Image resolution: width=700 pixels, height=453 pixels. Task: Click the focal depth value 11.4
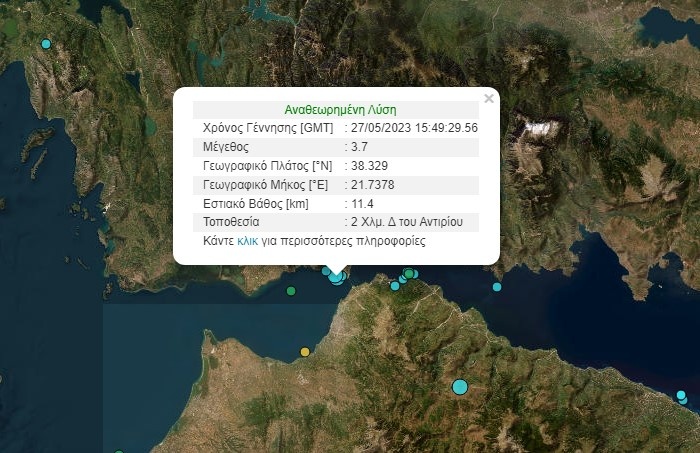tap(362, 203)
